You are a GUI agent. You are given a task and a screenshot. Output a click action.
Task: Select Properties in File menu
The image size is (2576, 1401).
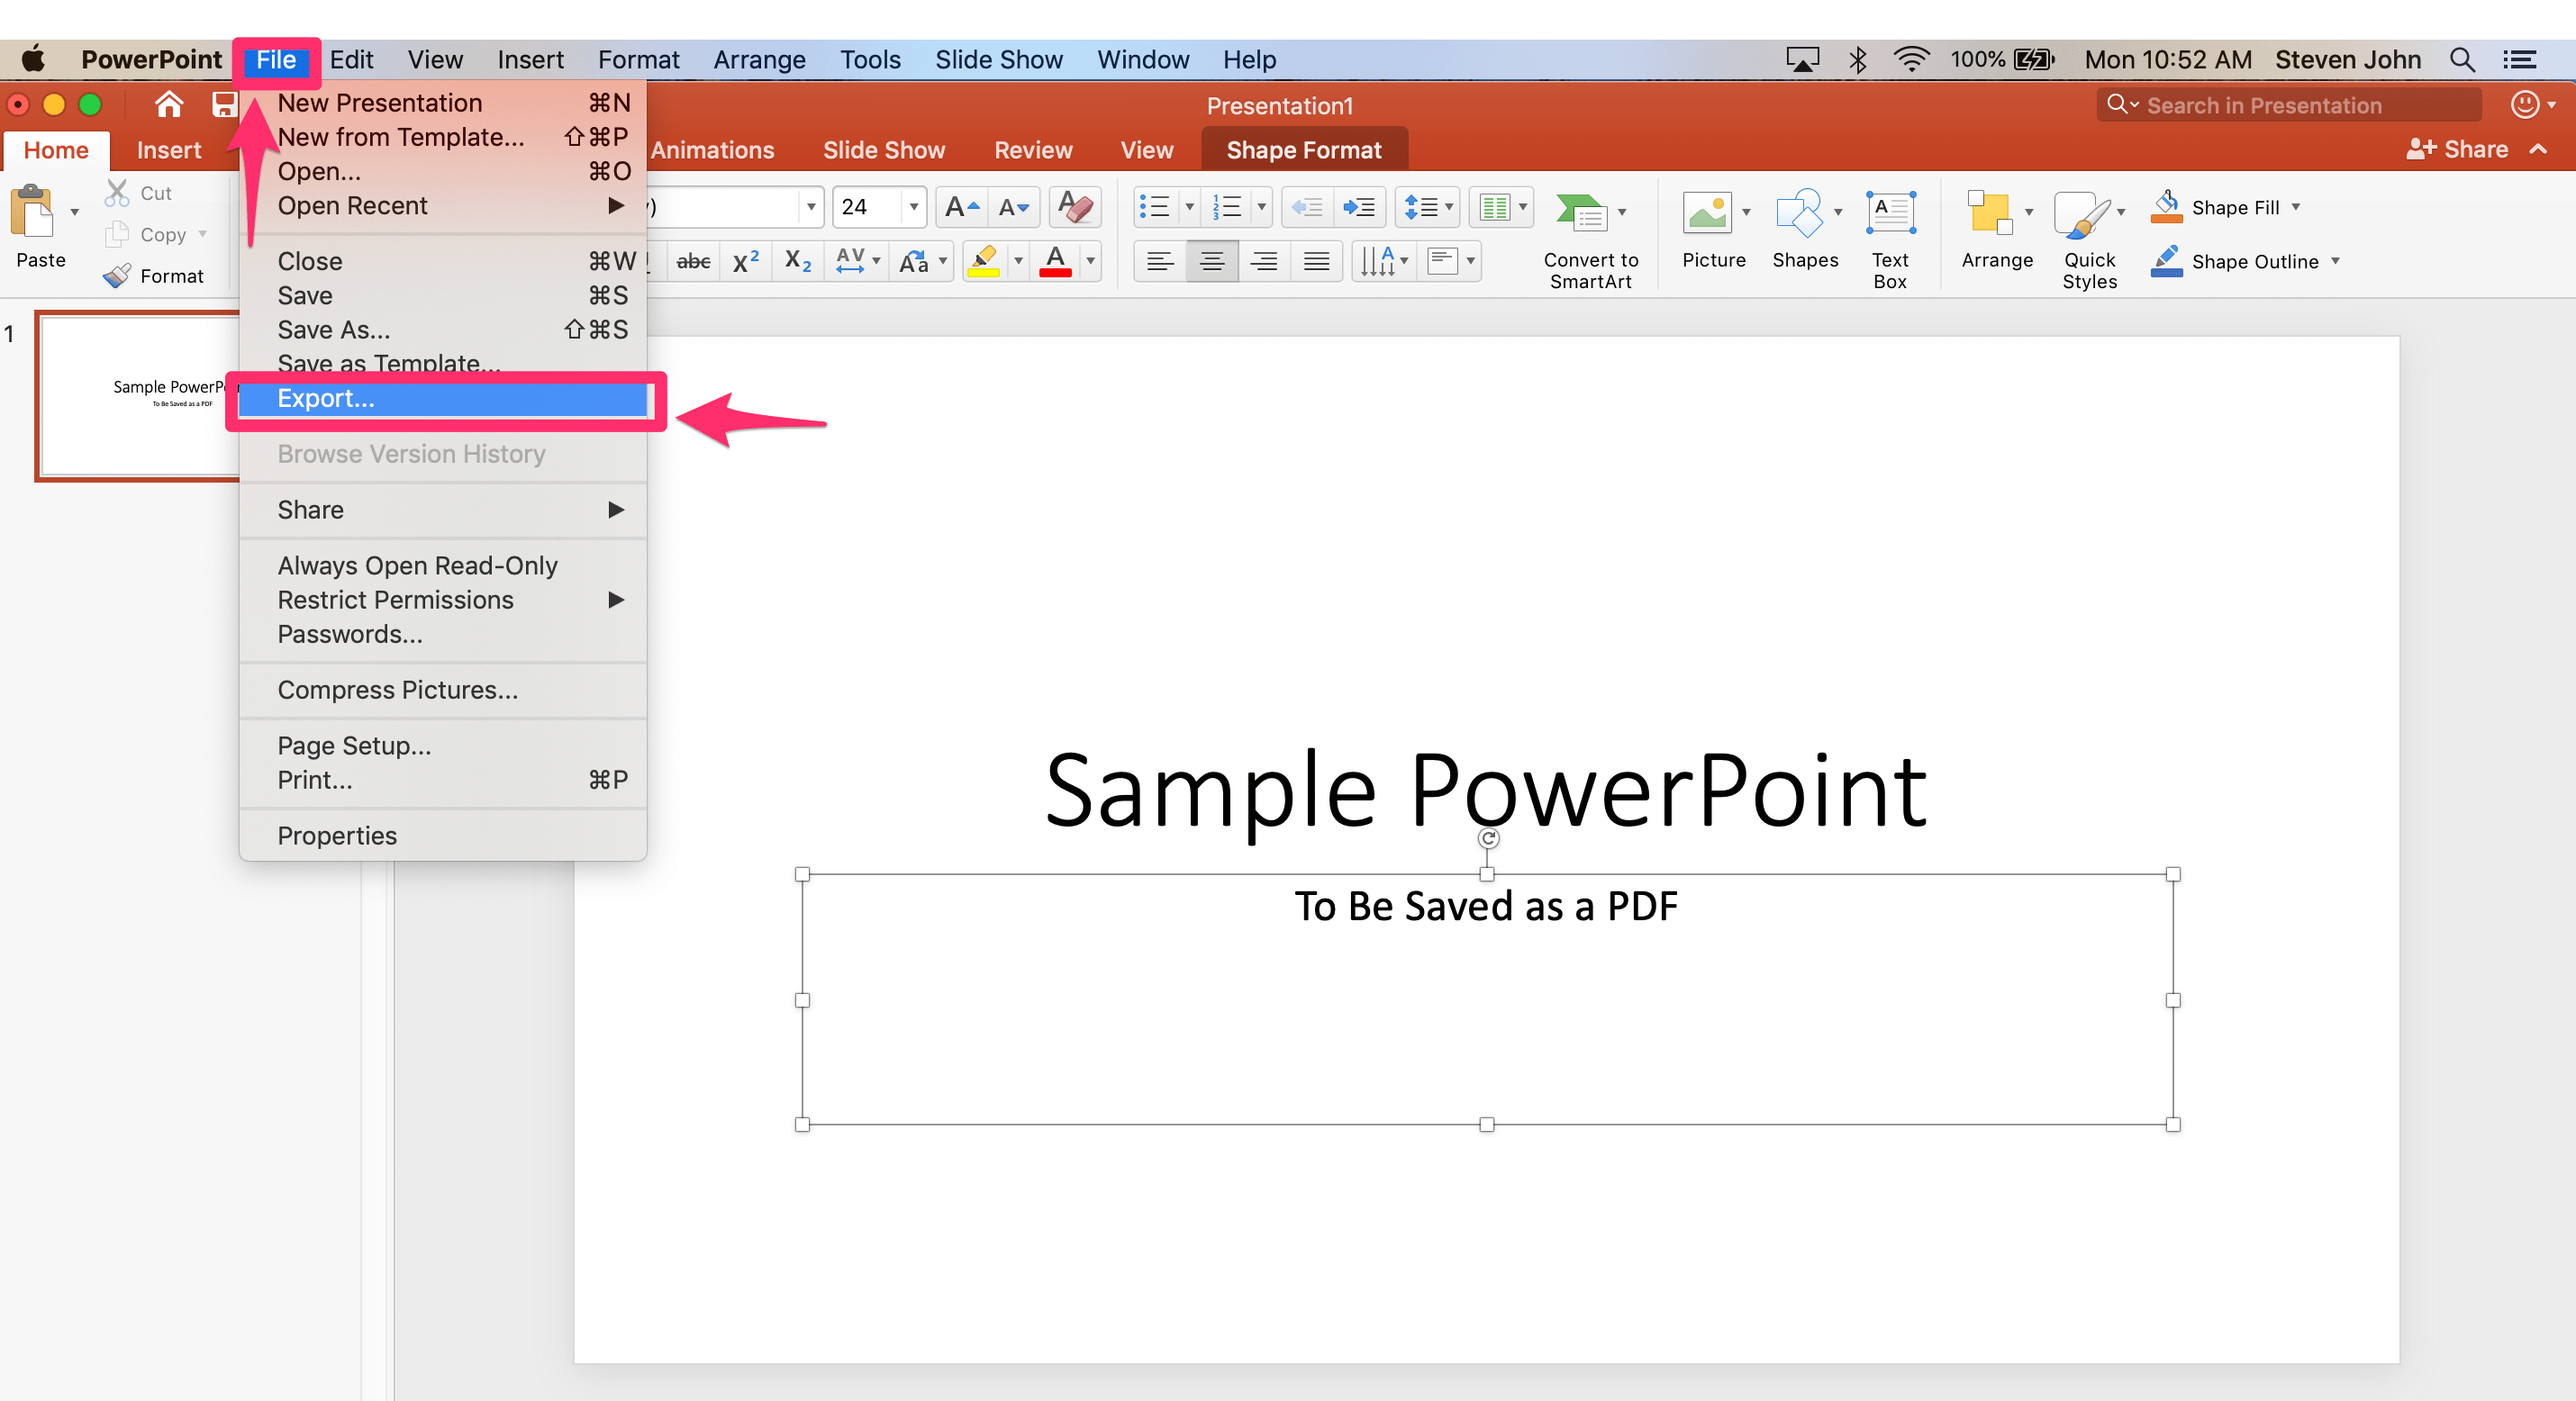click(x=443, y=835)
